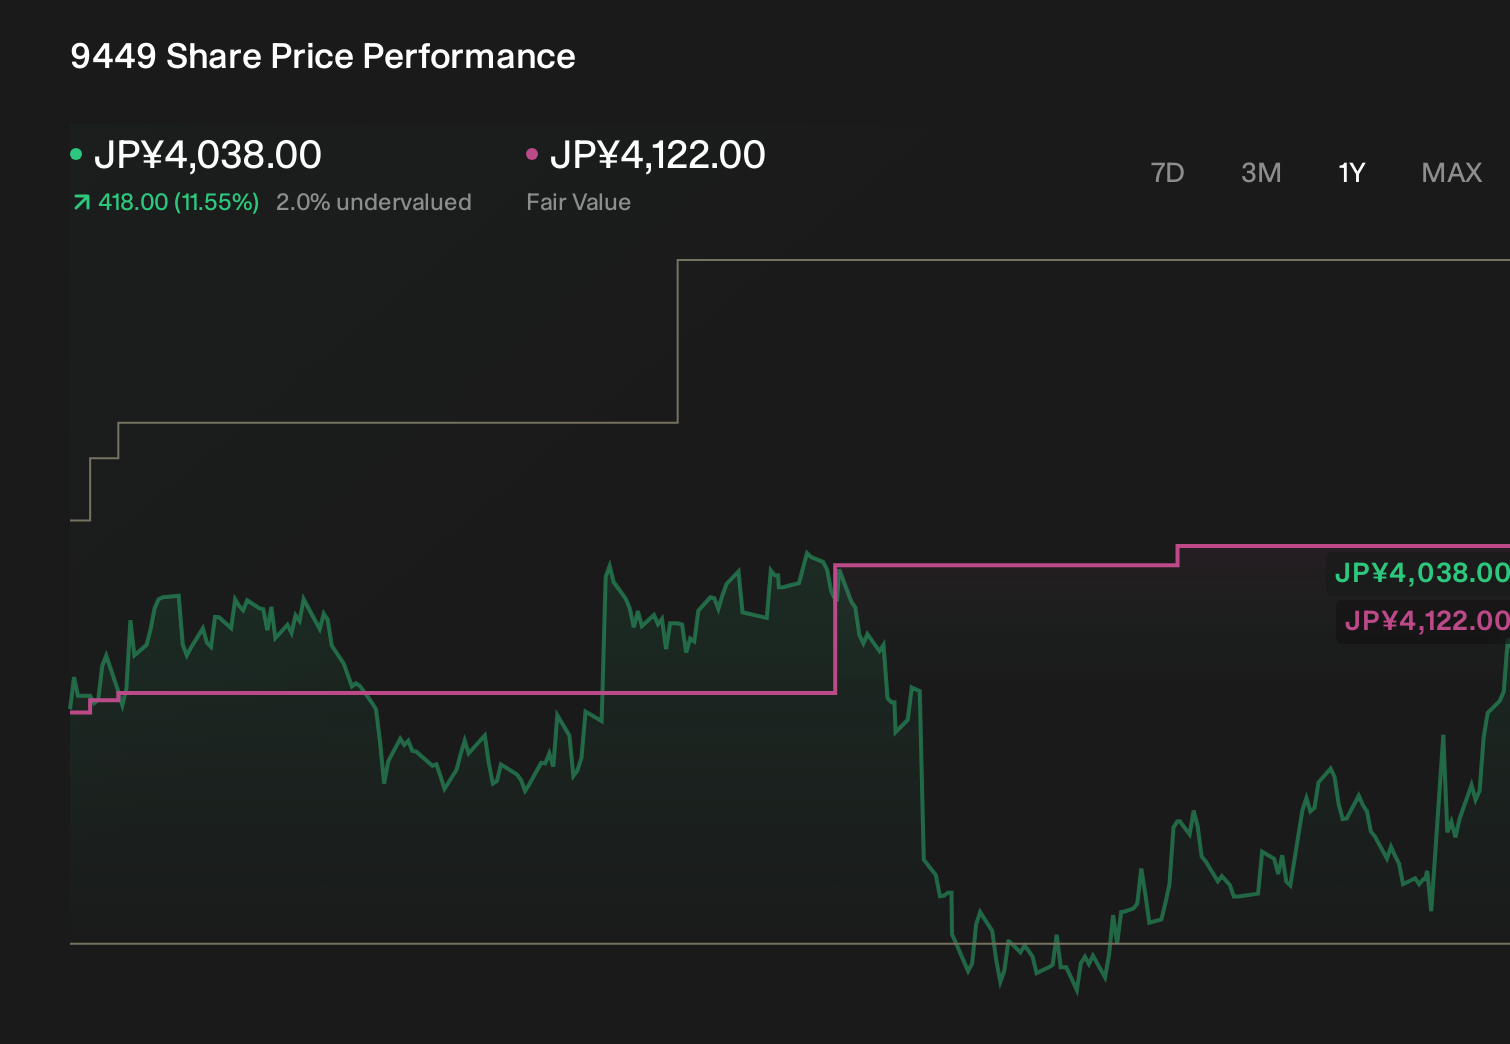This screenshot has height=1044, width=1510.
Task: Click the 9449 Share Price Performance title
Action: pyautogui.click(x=323, y=56)
